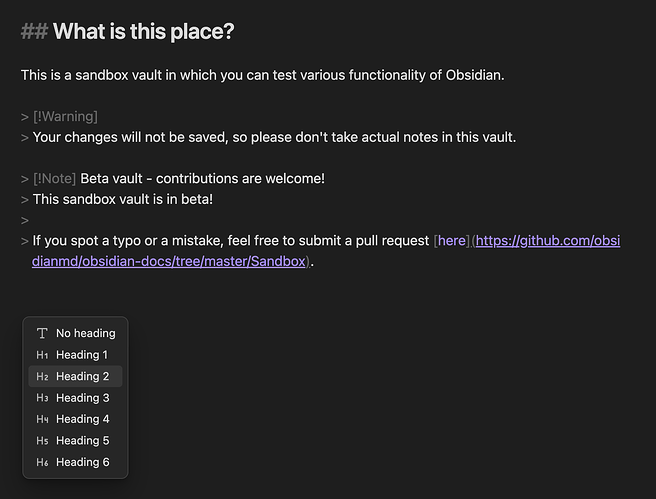Pick Heading 4 in the popup
The image size is (656, 499).
pyautogui.click(x=75, y=419)
